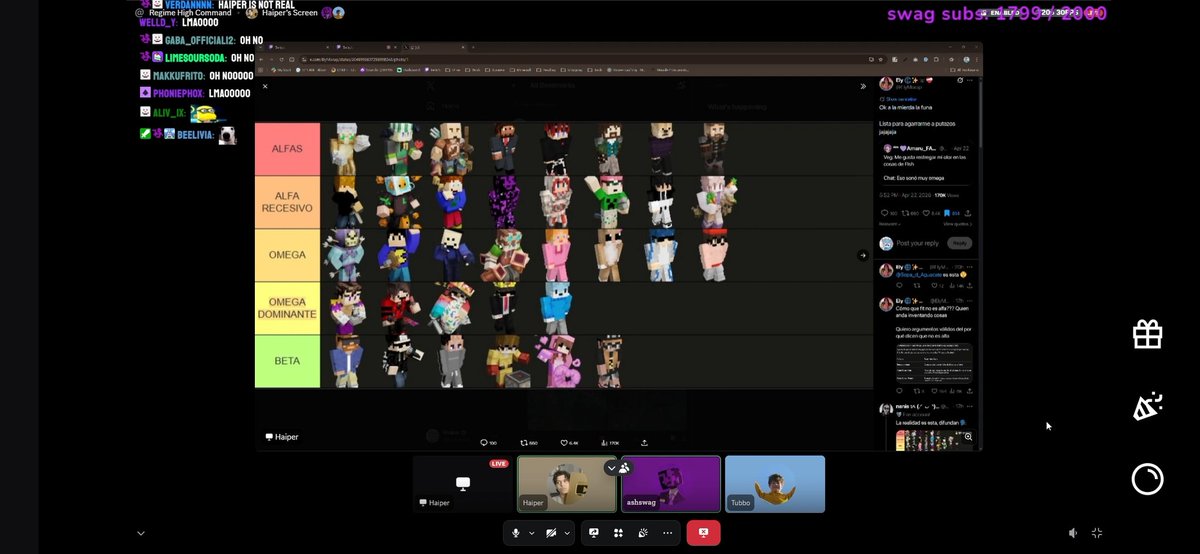The height and width of the screenshot is (554, 1200).
Task: Mute the microphone in call controls
Action: click(x=516, y=533)
